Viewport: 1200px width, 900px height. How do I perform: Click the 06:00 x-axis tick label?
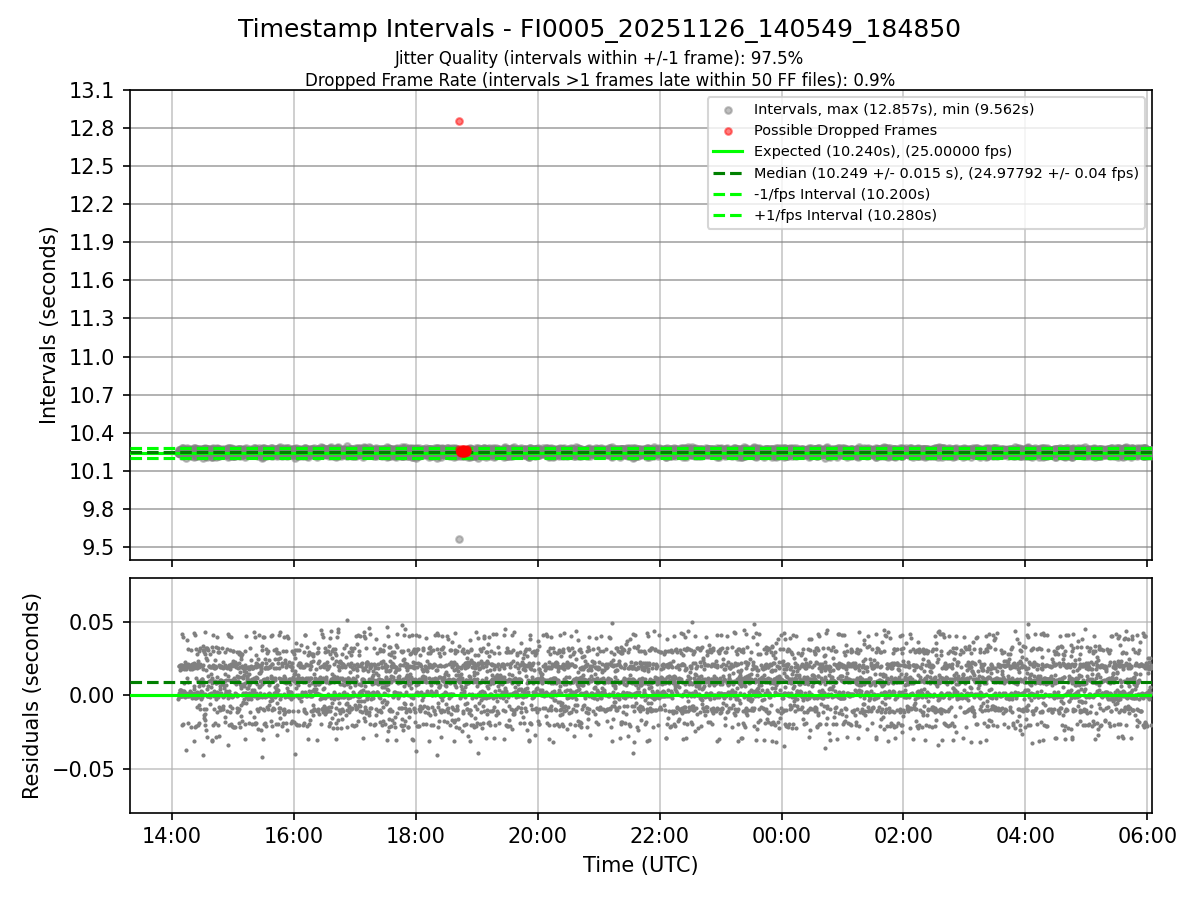pos(1147,835)
